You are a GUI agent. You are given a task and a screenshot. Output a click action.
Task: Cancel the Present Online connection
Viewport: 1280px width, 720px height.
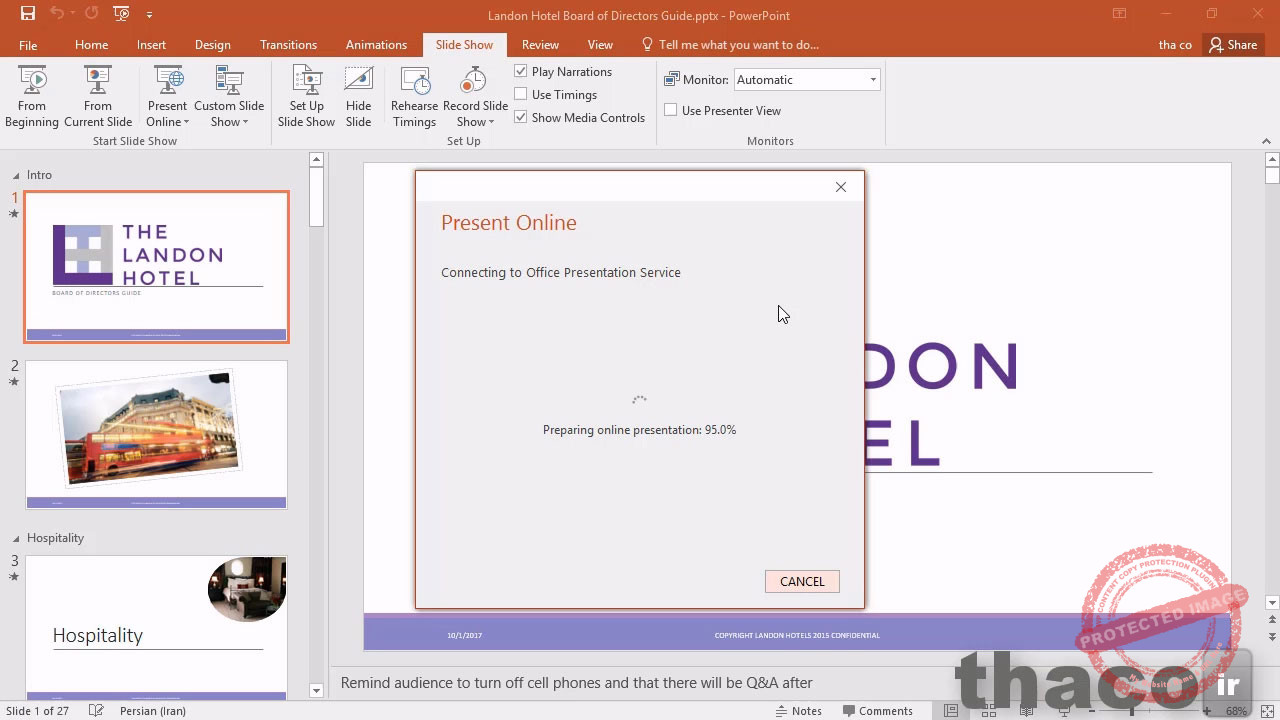(x=802, y=582)
